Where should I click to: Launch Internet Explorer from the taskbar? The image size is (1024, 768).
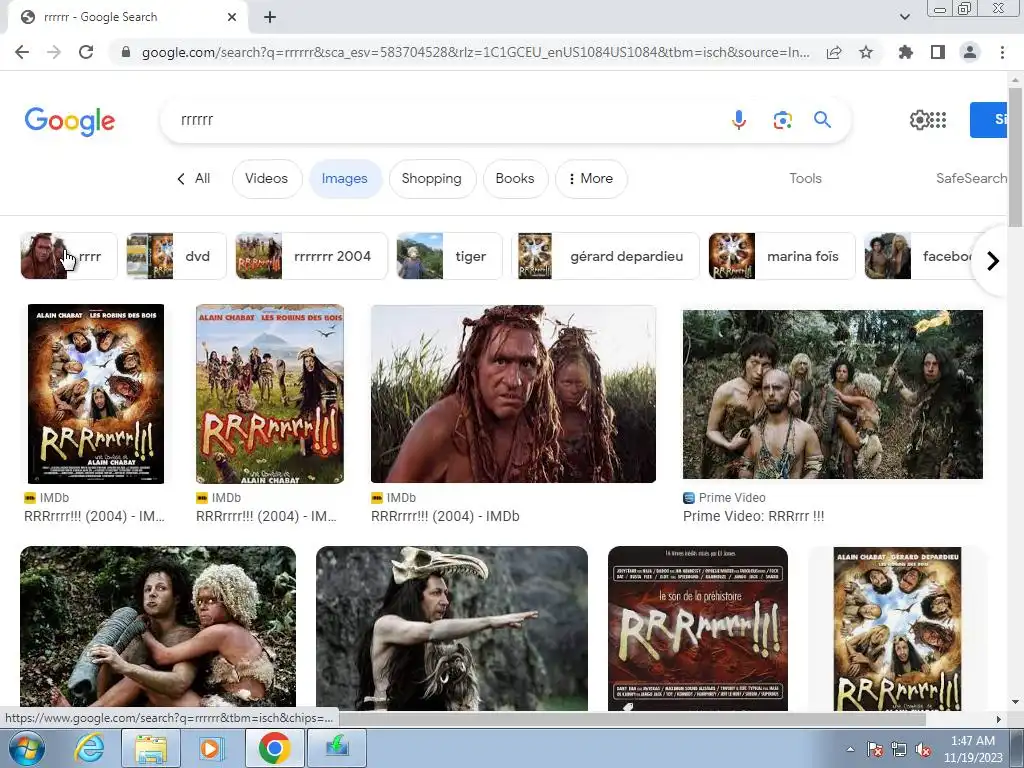coord(89,748)
